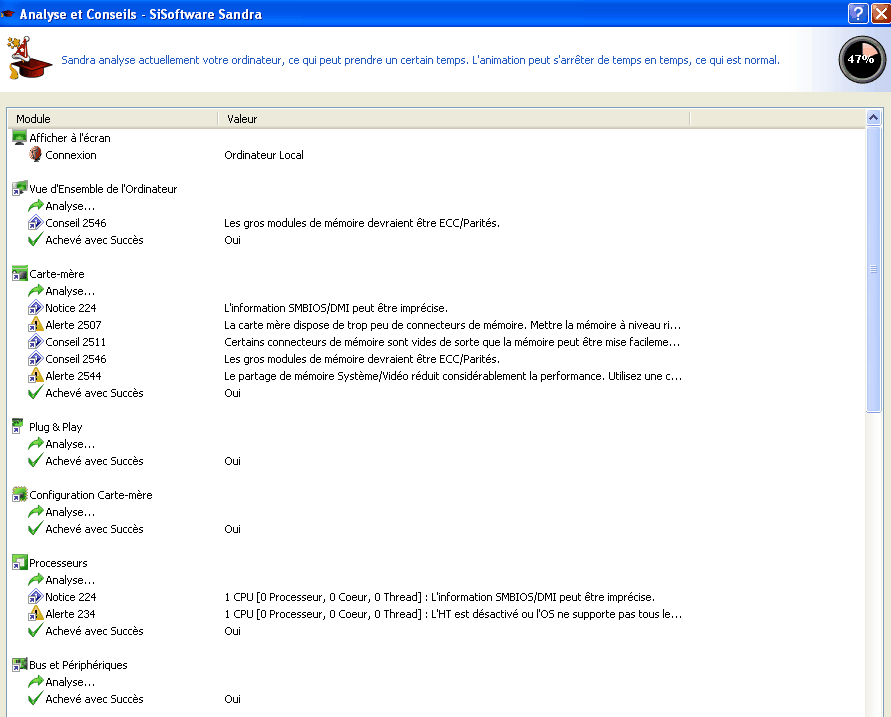
Task: Click the Conseil 2511 tip icon
Action: click(x=36, y=341)
